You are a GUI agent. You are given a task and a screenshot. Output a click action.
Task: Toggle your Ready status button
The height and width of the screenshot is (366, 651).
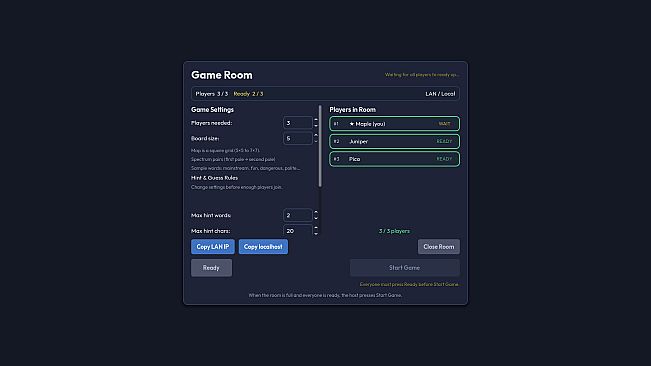[211, 268]
